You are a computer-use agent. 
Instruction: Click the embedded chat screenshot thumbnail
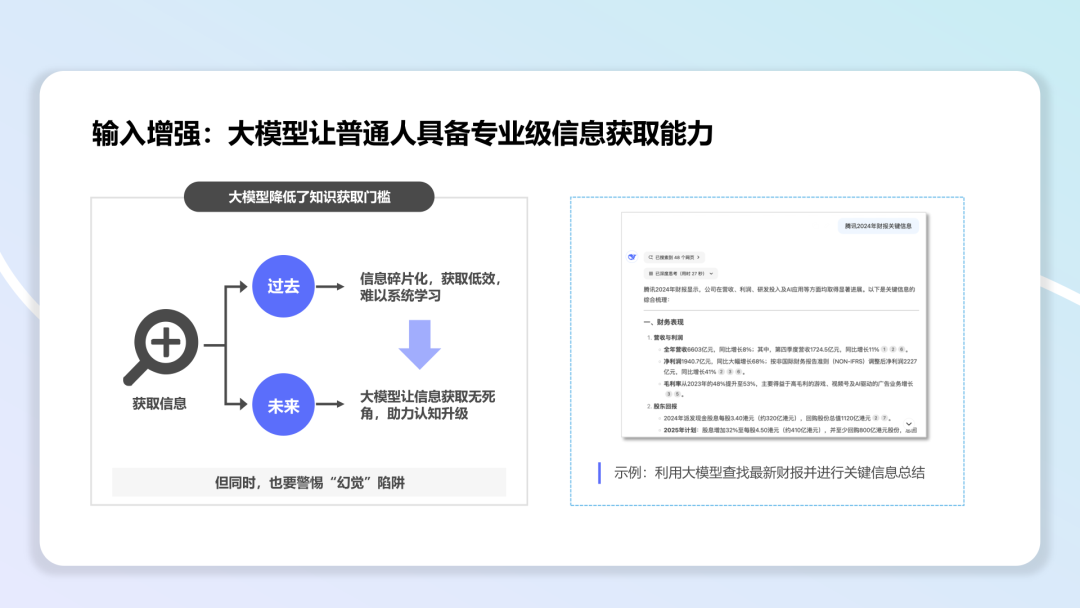click(x=774, y=324)
